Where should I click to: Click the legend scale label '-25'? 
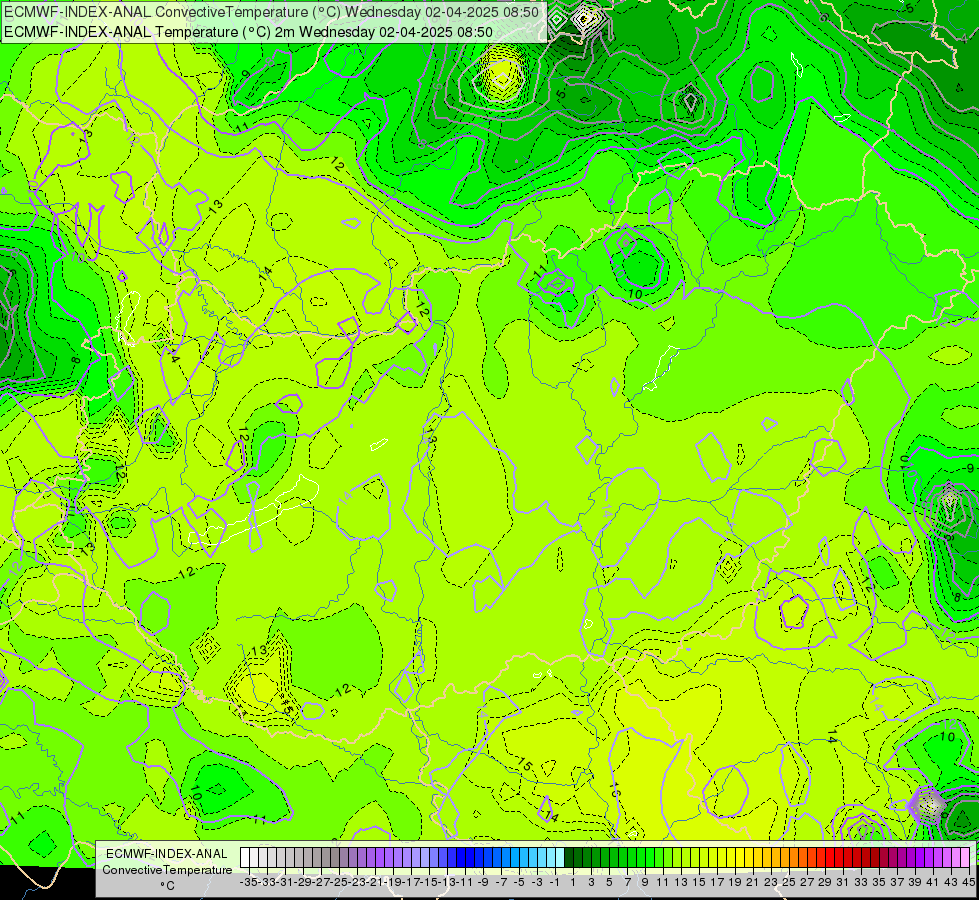pos(339,882)
